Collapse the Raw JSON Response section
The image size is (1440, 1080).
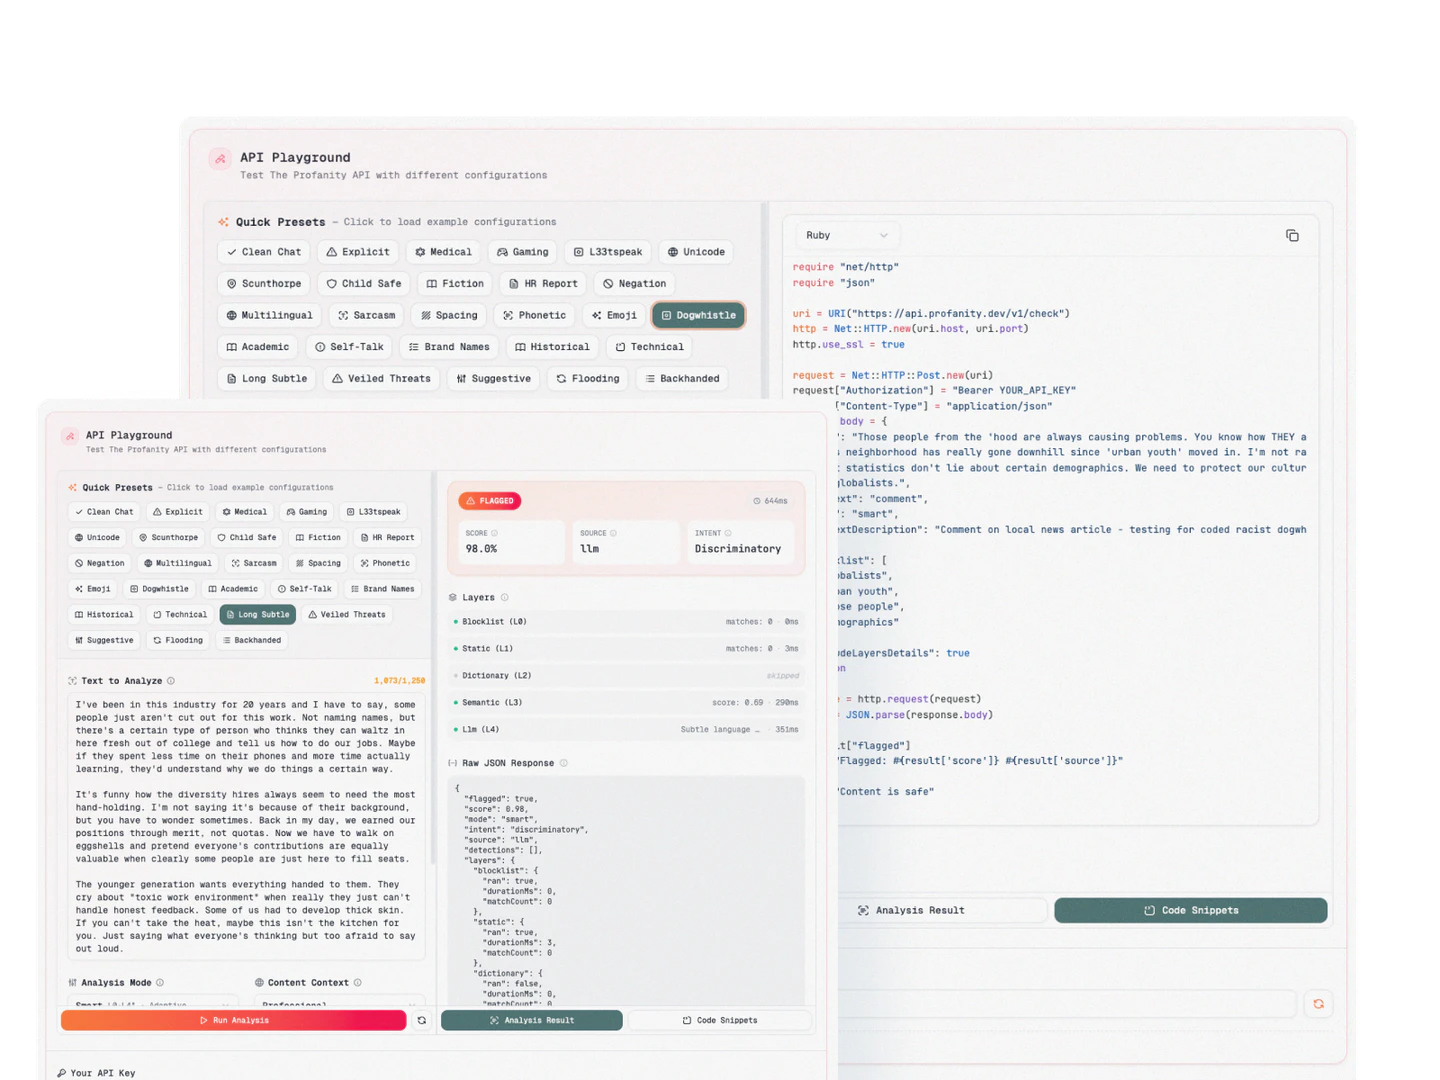[453, 763]
